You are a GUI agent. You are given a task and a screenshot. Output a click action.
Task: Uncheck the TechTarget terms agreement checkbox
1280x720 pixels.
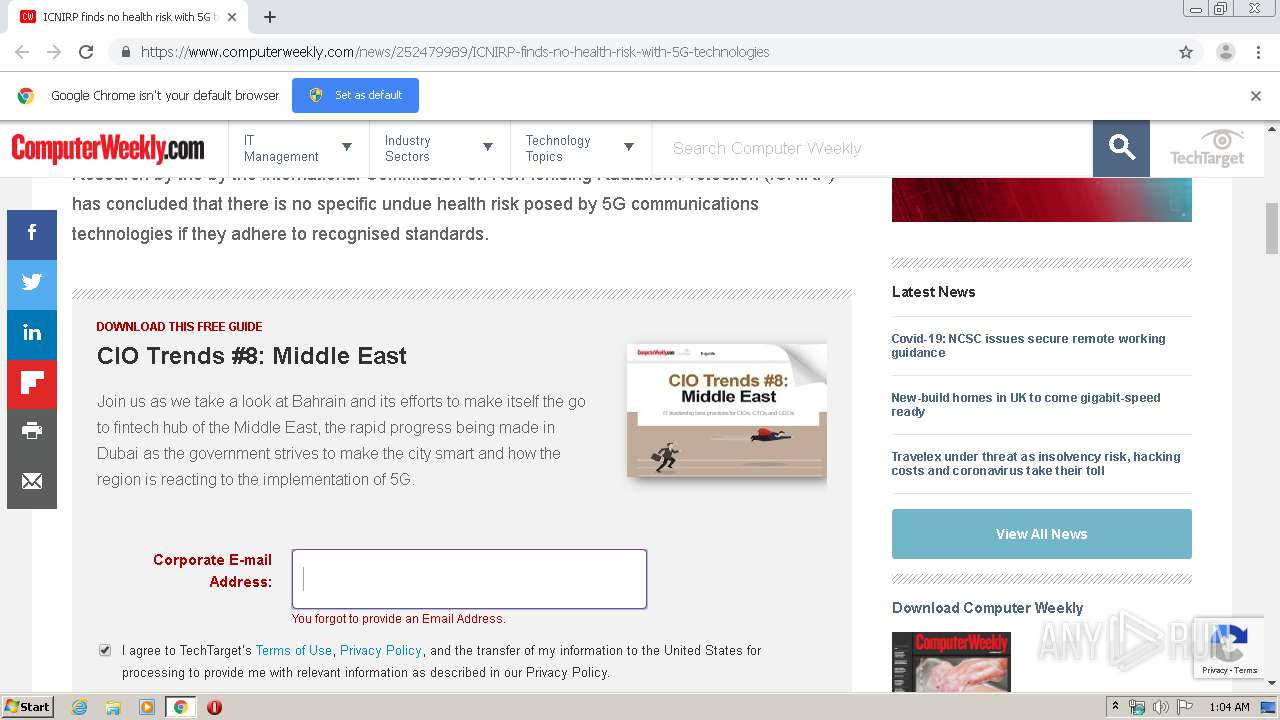pos(105,650)
